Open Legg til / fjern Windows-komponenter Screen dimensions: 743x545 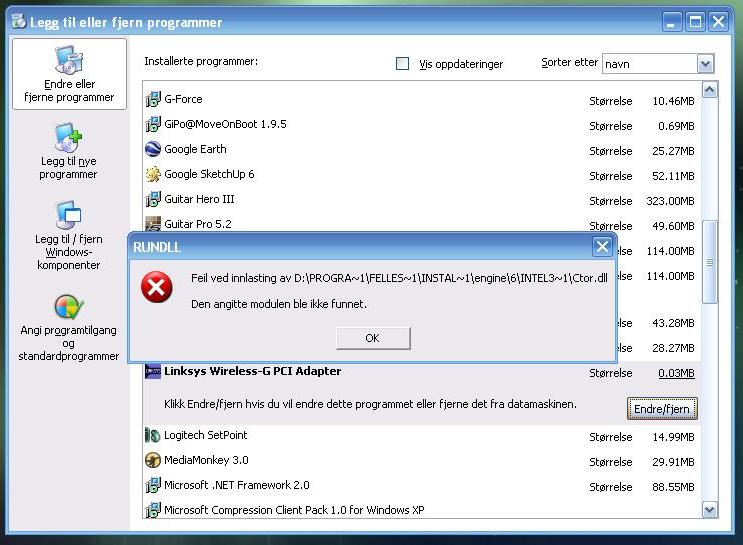(68, 235)
